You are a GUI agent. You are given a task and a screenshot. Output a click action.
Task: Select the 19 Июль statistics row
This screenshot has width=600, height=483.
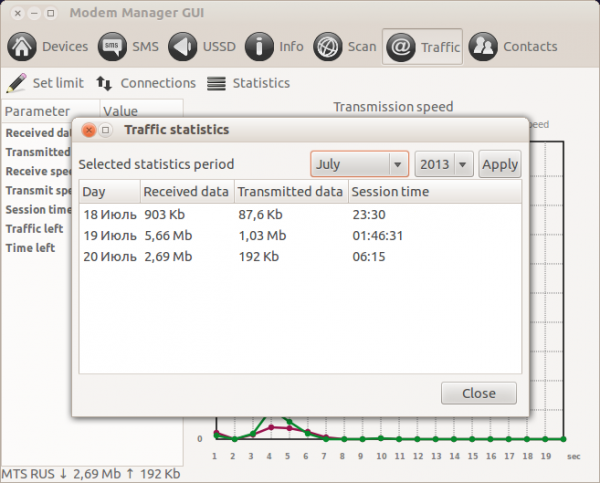(x=300, y=236)
